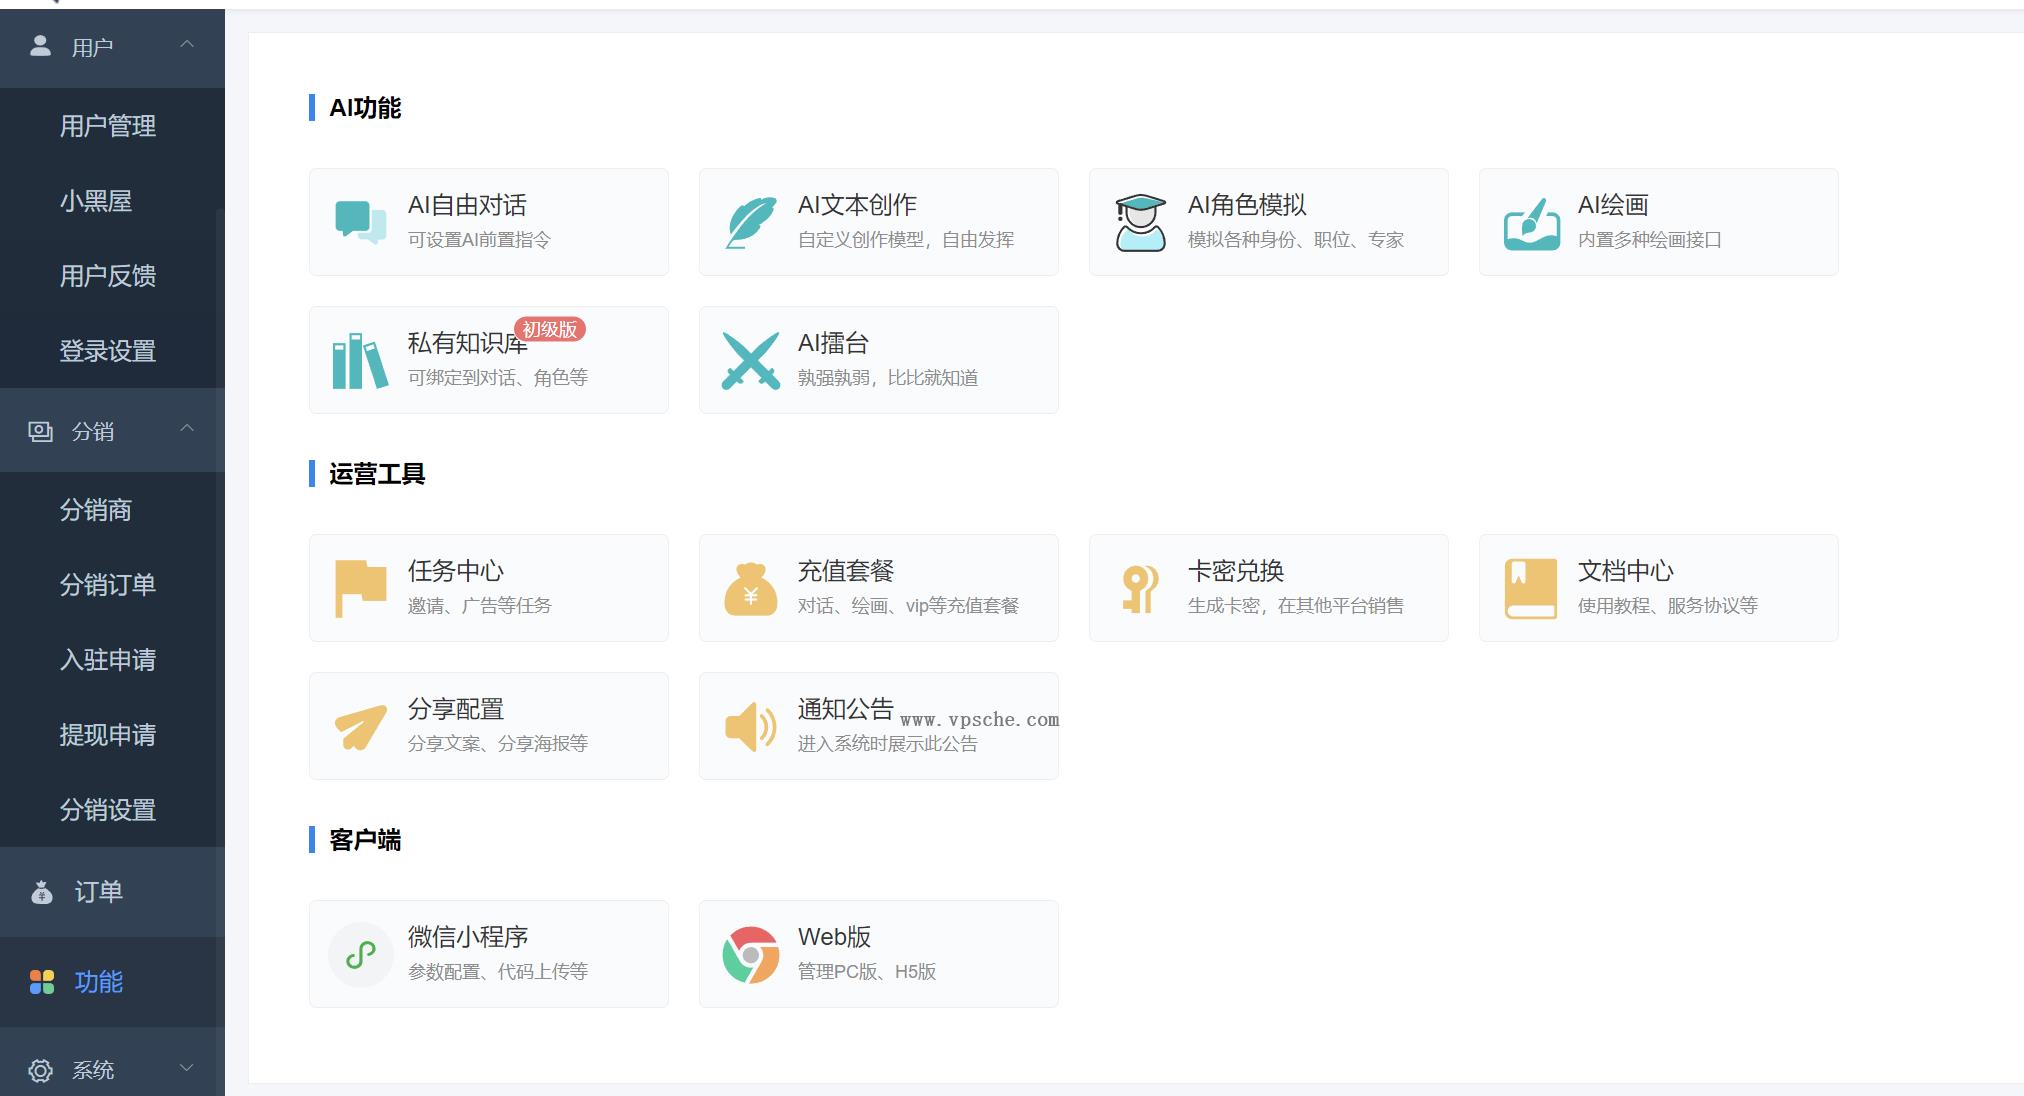
Task: Select 订单 menu label
Action: click(99, 892)
